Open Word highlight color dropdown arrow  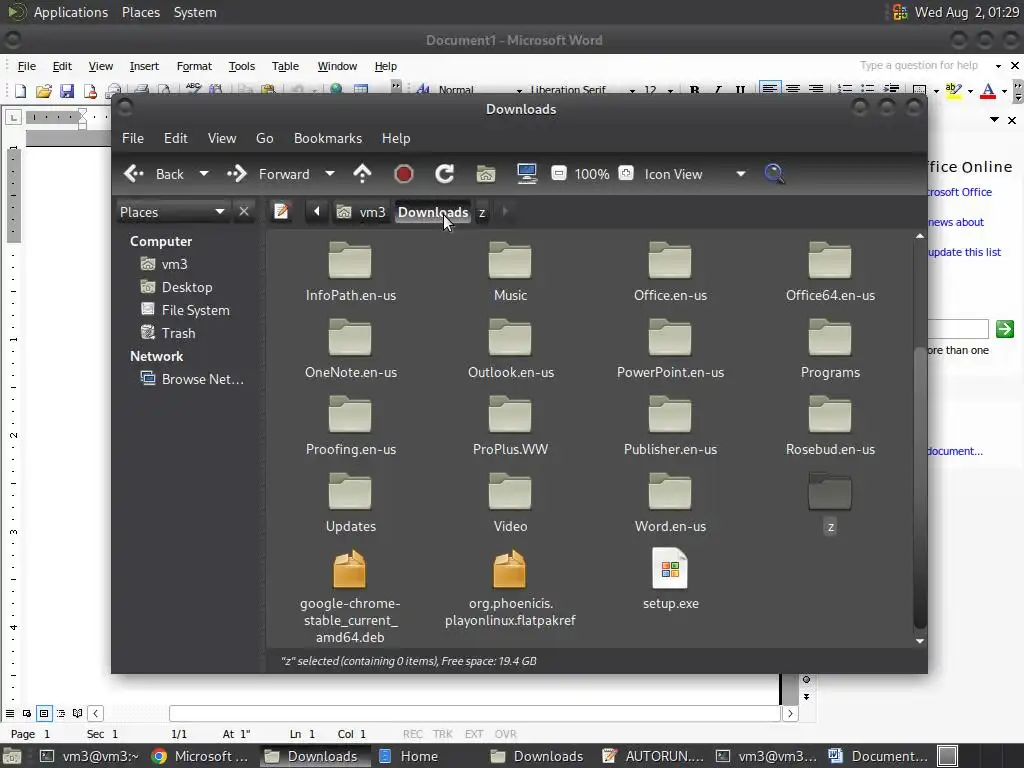(x=970, y=91)
